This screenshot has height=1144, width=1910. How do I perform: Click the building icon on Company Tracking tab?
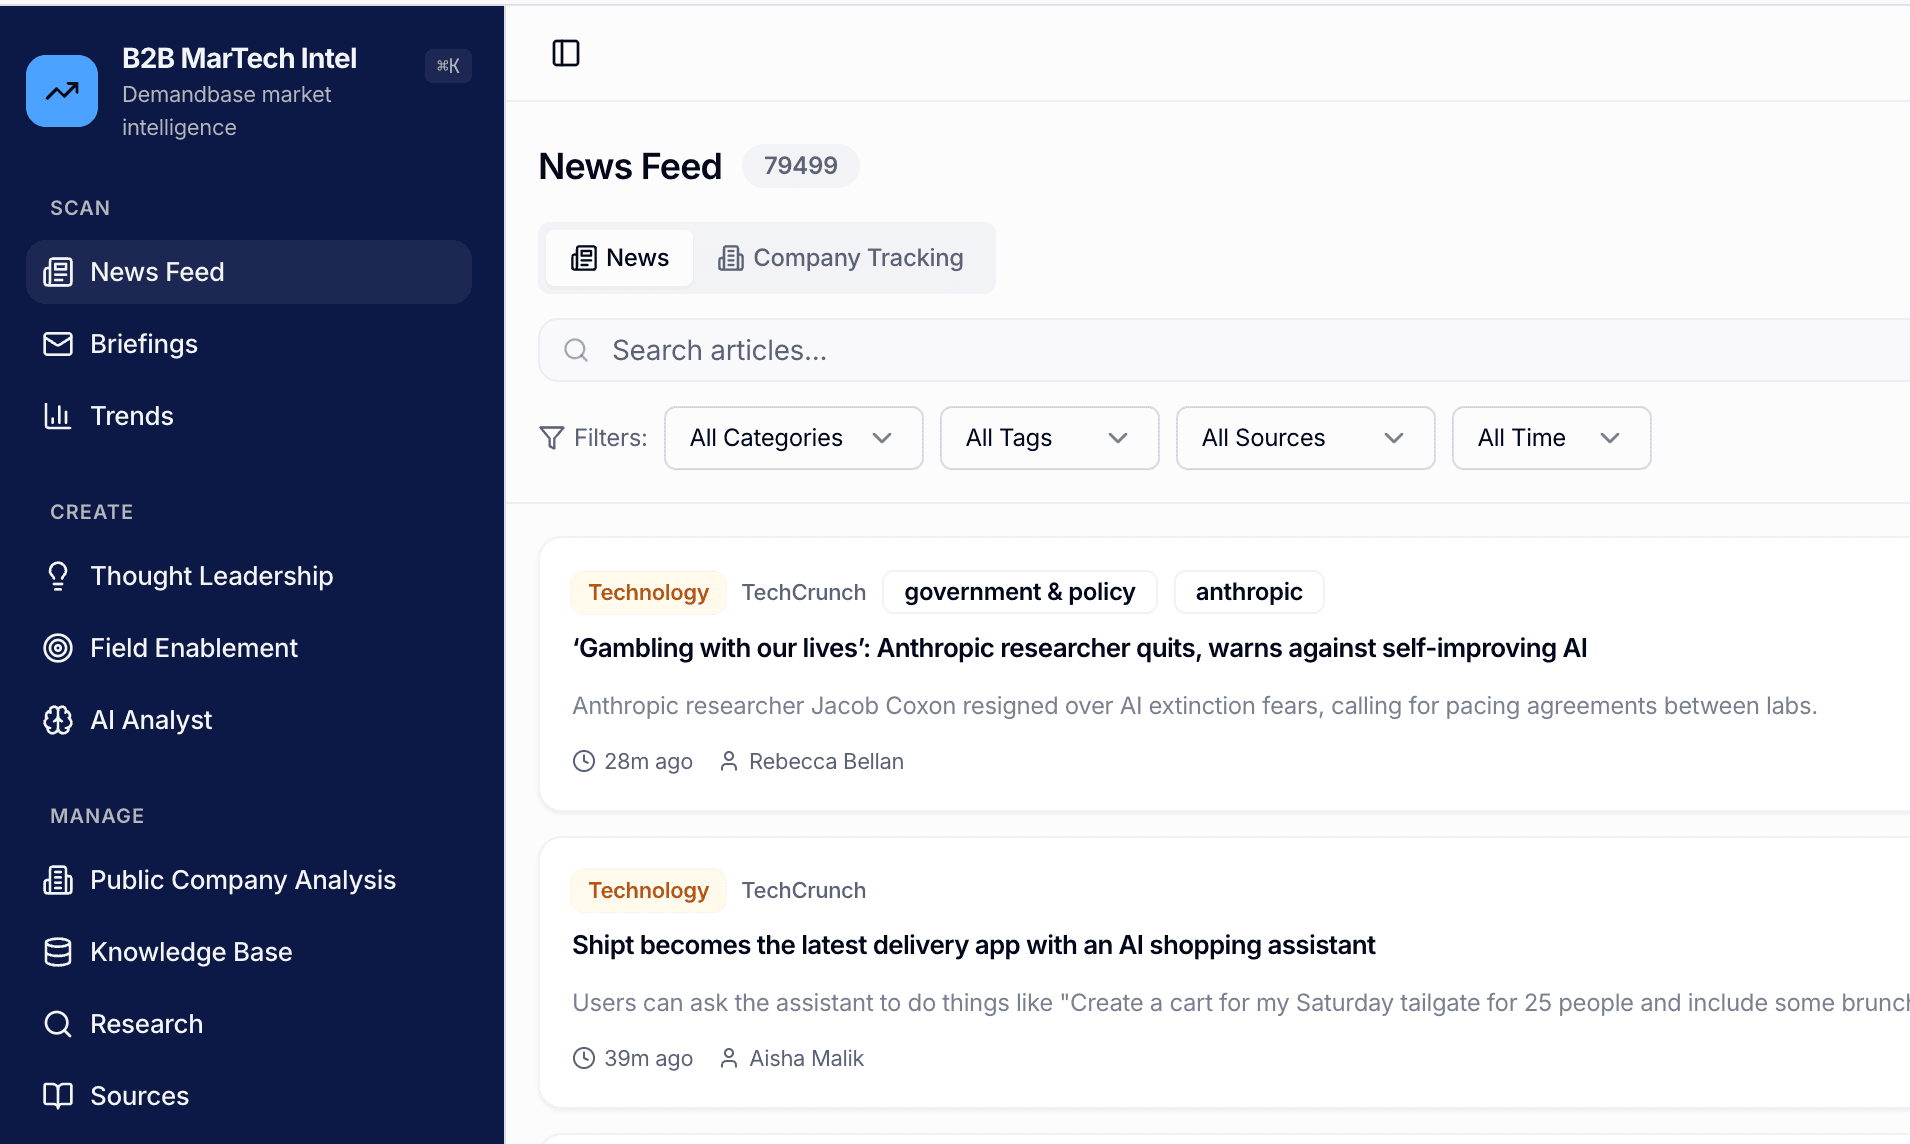[731, 258]
